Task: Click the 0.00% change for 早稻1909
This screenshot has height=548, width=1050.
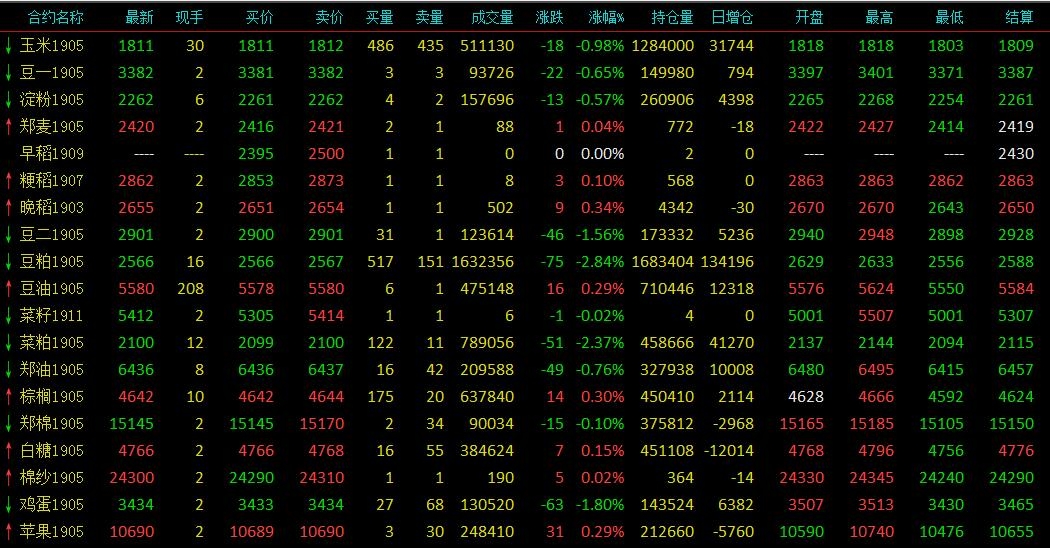Action: 603,154
